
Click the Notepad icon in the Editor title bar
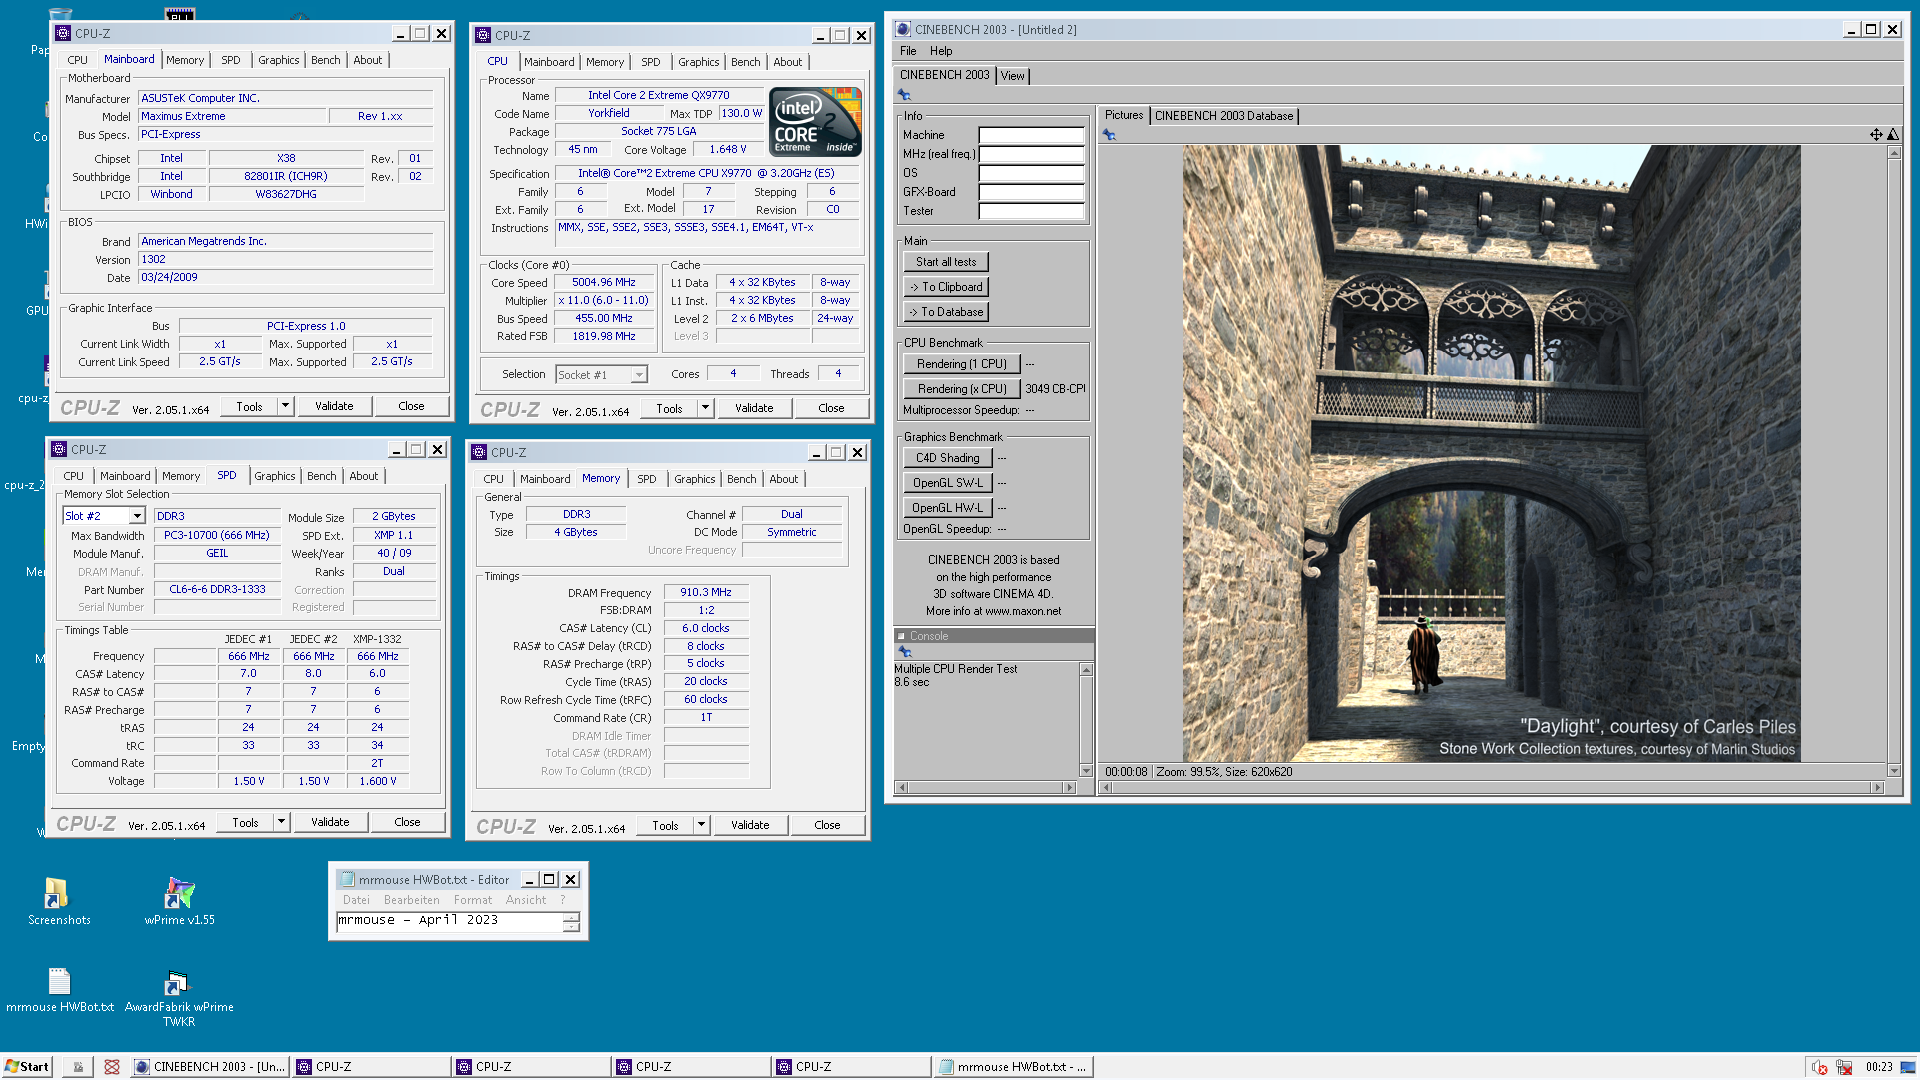click(347, 879)
